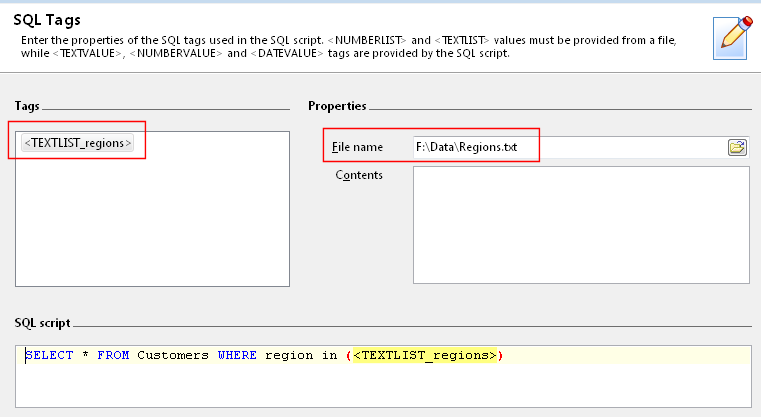Click the Customers table name in script
The height and width of the screenshot is (417, 761).
[x=173, y=355]
